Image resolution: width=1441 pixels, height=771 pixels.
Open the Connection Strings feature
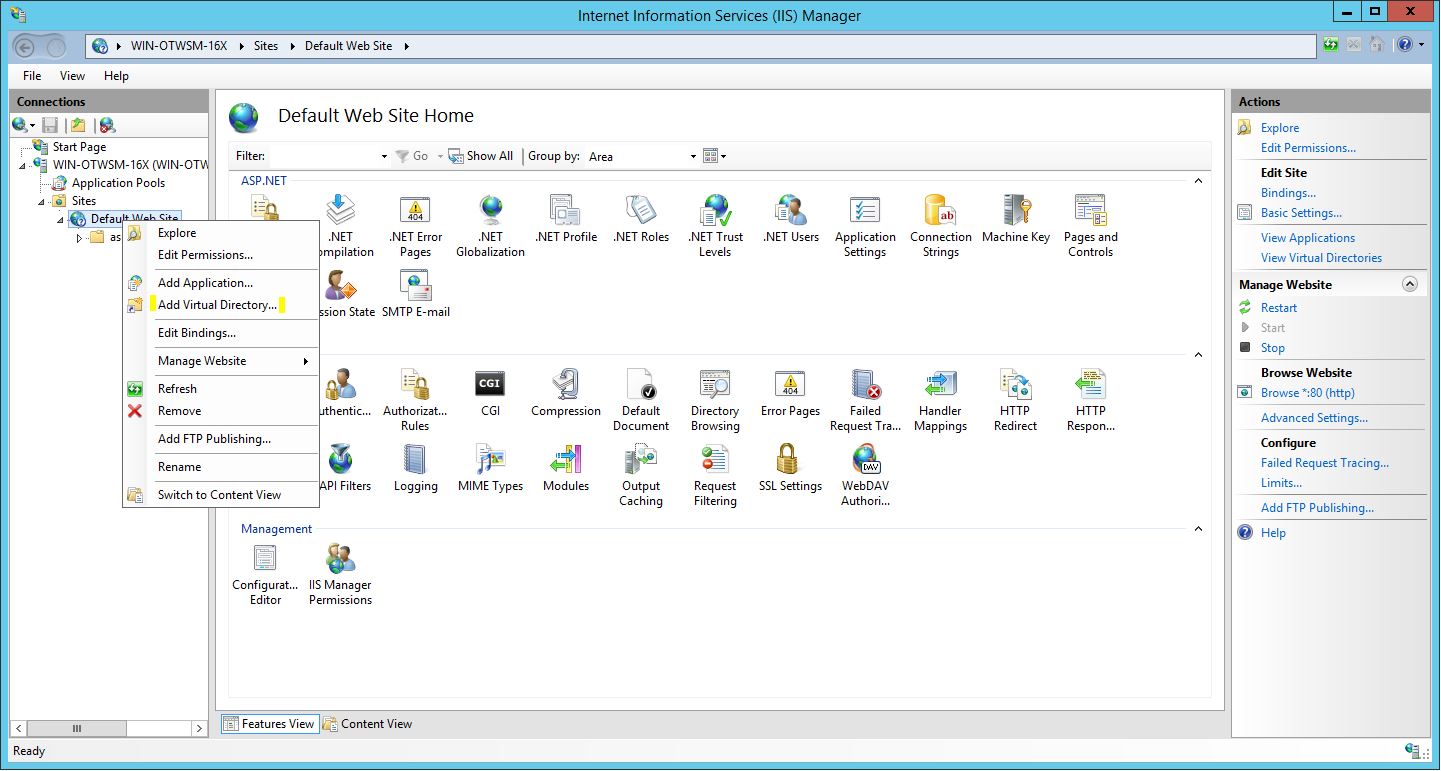click(x=940, y=226)
